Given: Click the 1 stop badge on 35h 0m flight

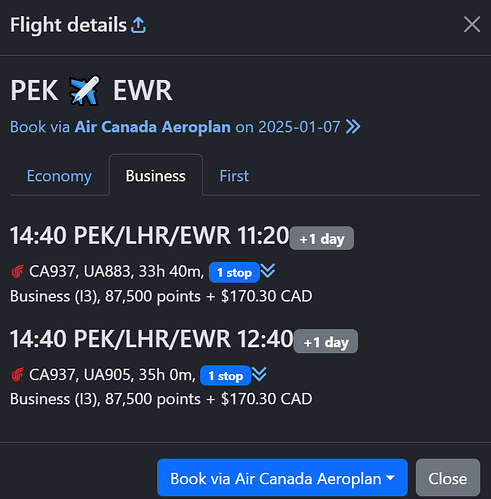Looking at the screenshot, I should 225,376.
